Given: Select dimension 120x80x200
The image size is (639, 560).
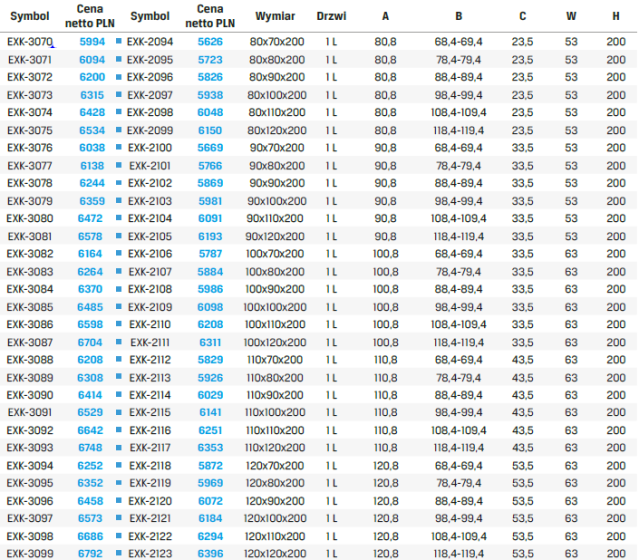Looking at the screenshot, I should click(275, 483).
